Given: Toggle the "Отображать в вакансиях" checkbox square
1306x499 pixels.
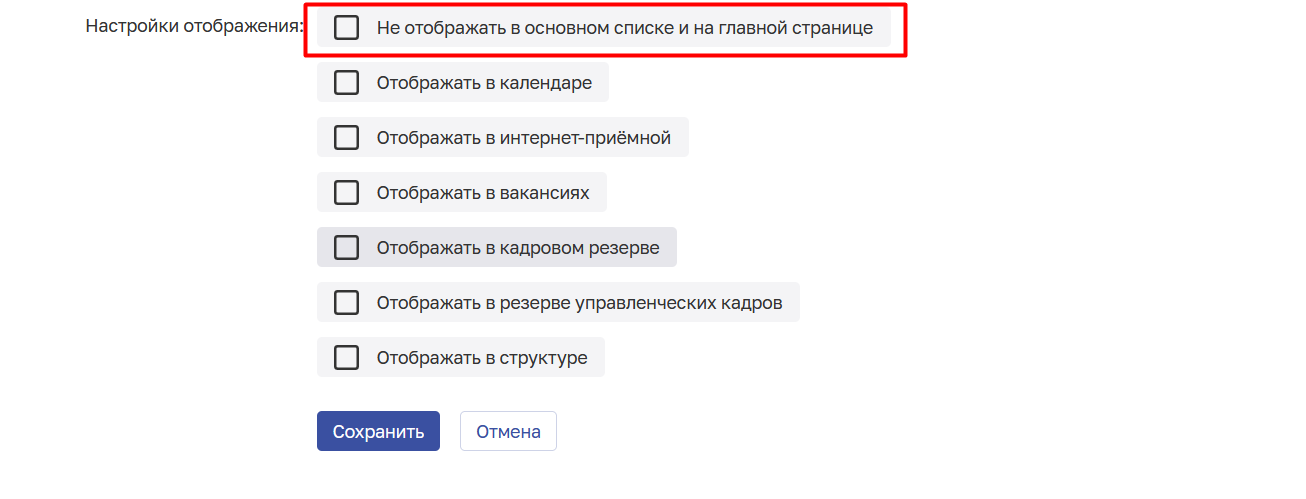Looking at the screenshot, I should [346, 193].
